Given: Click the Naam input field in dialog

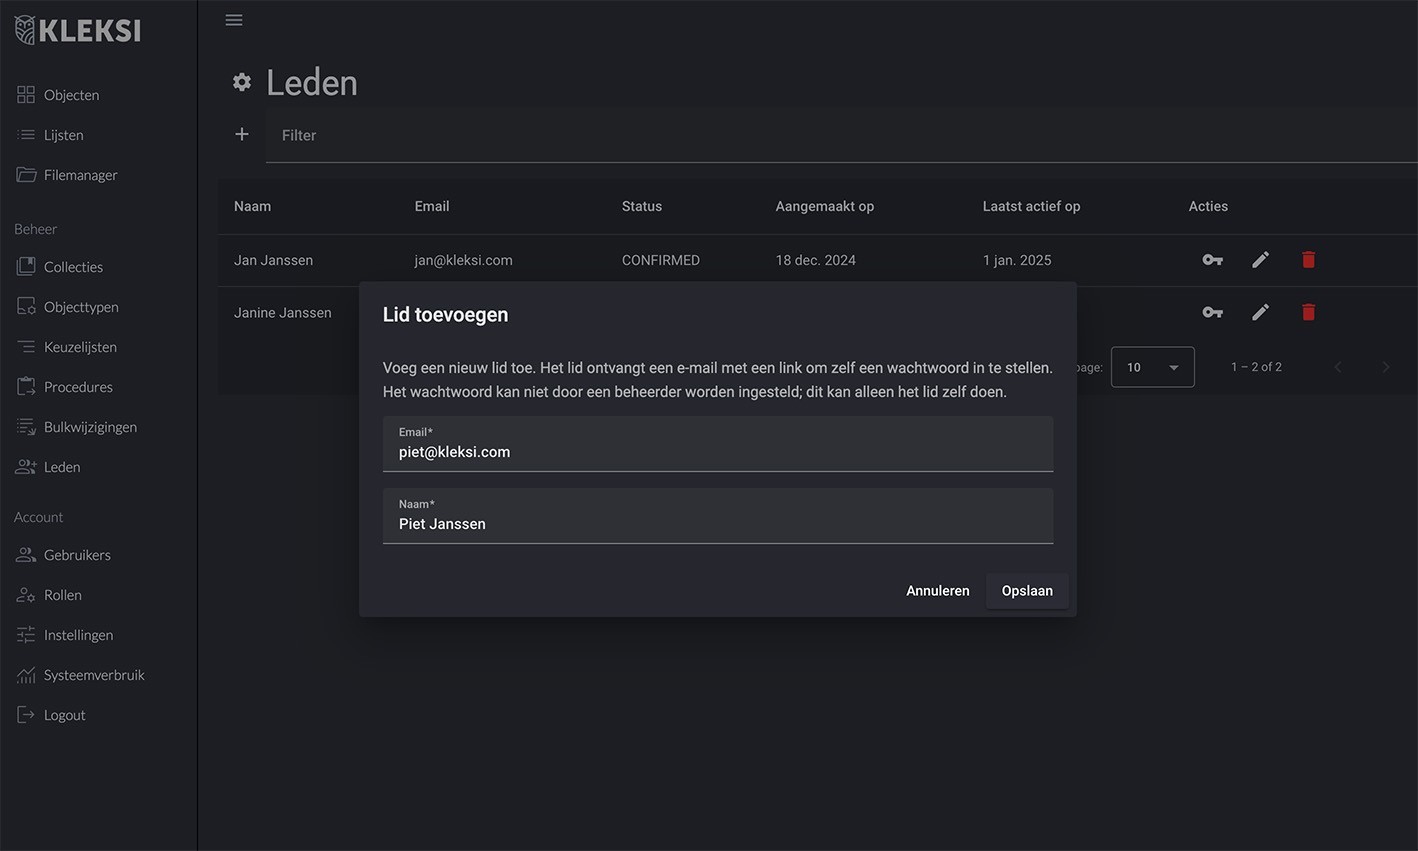Looking at the screenshot, I should 717,524.
